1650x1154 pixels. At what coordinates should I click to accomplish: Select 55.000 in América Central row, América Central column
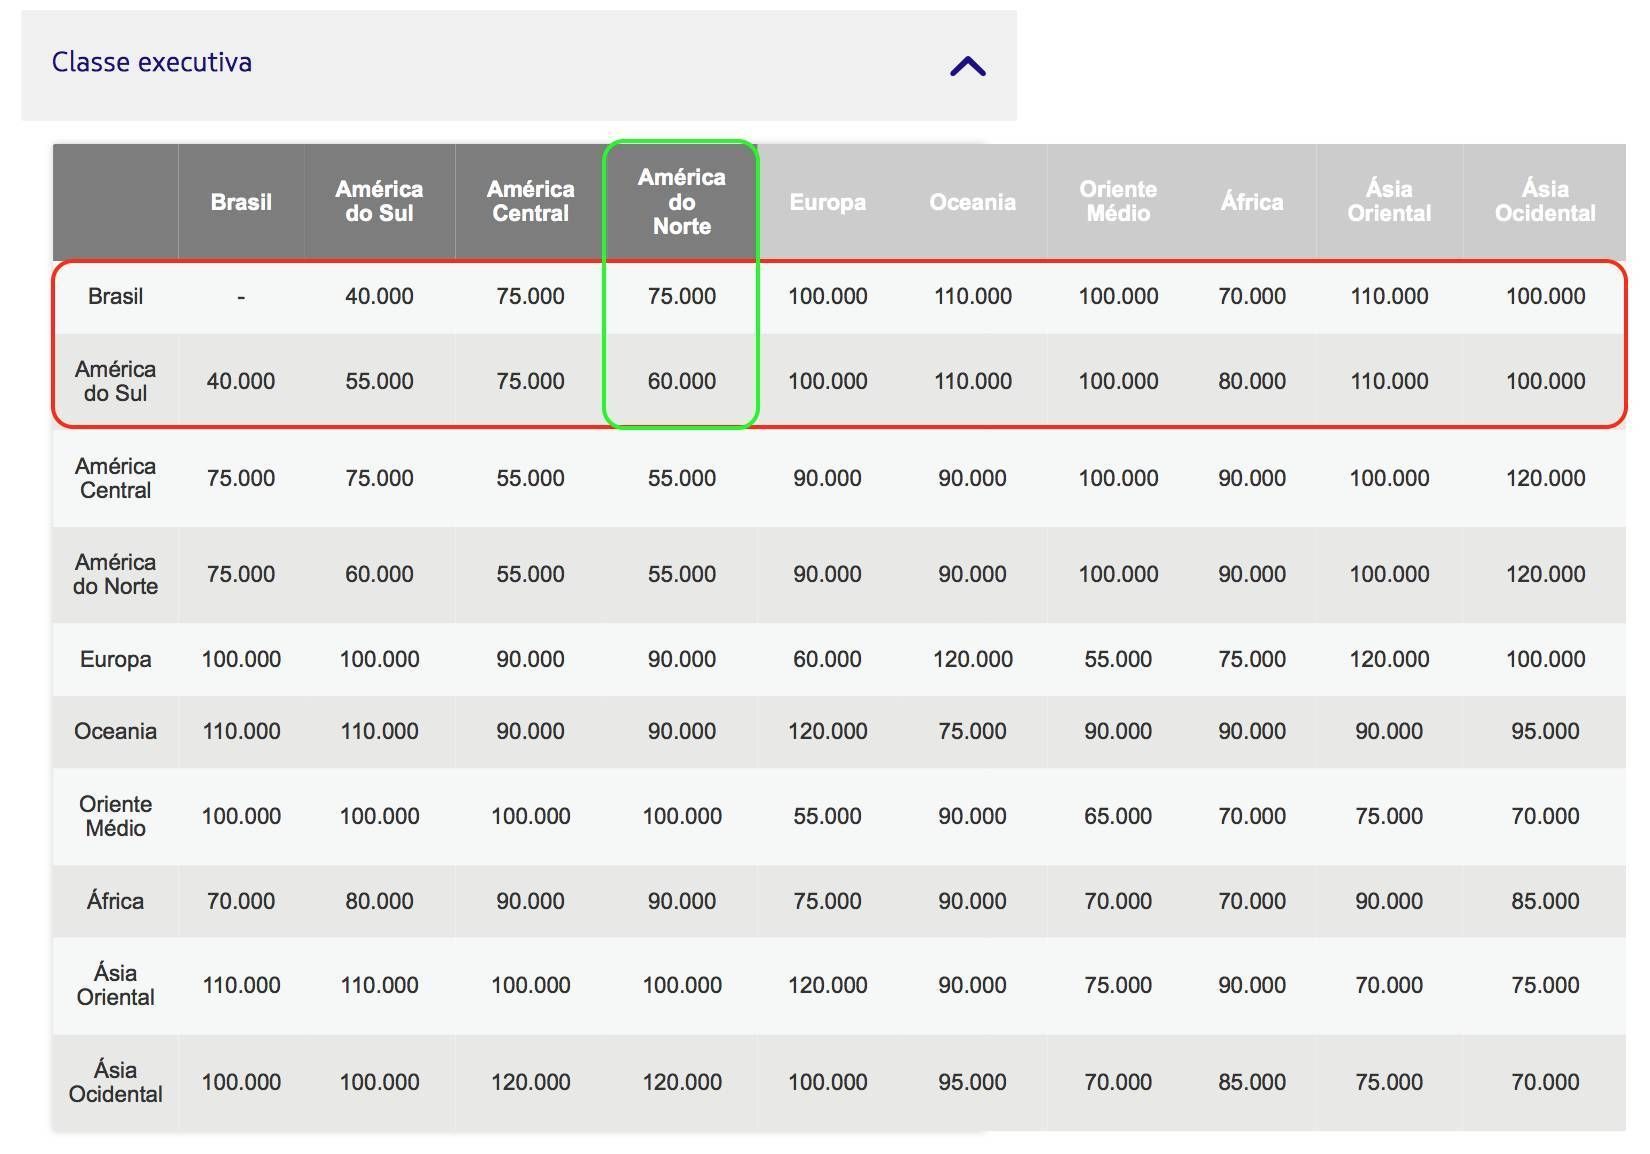(530, 478)
